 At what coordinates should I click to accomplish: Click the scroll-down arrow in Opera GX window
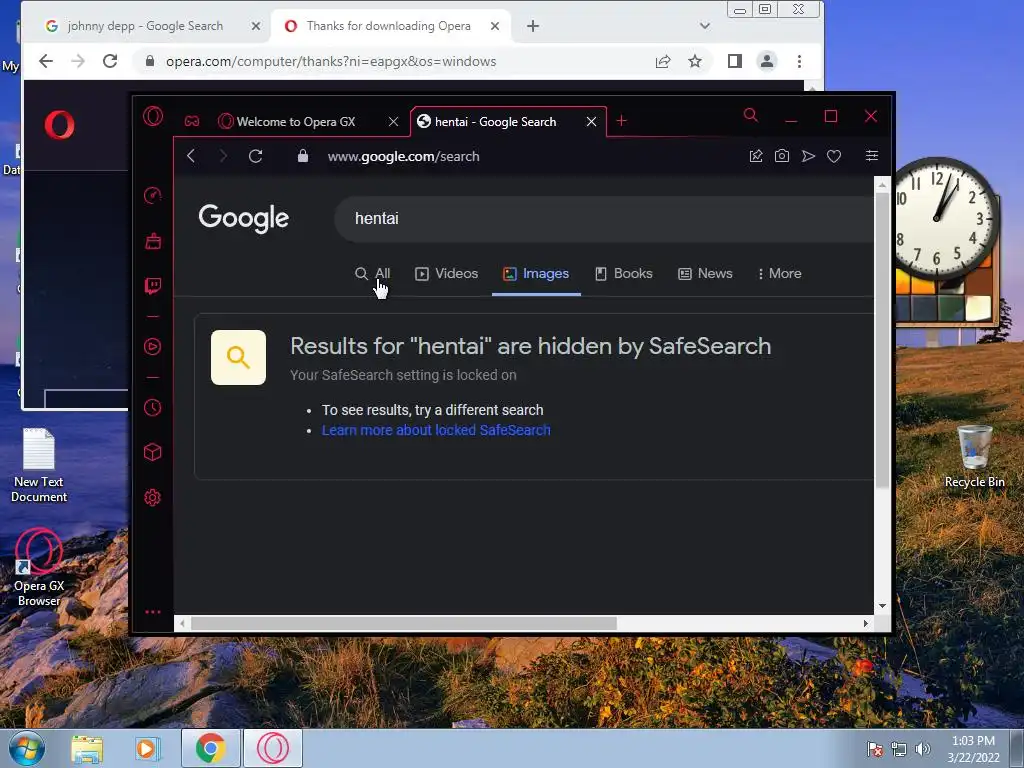tap(882, 606)
